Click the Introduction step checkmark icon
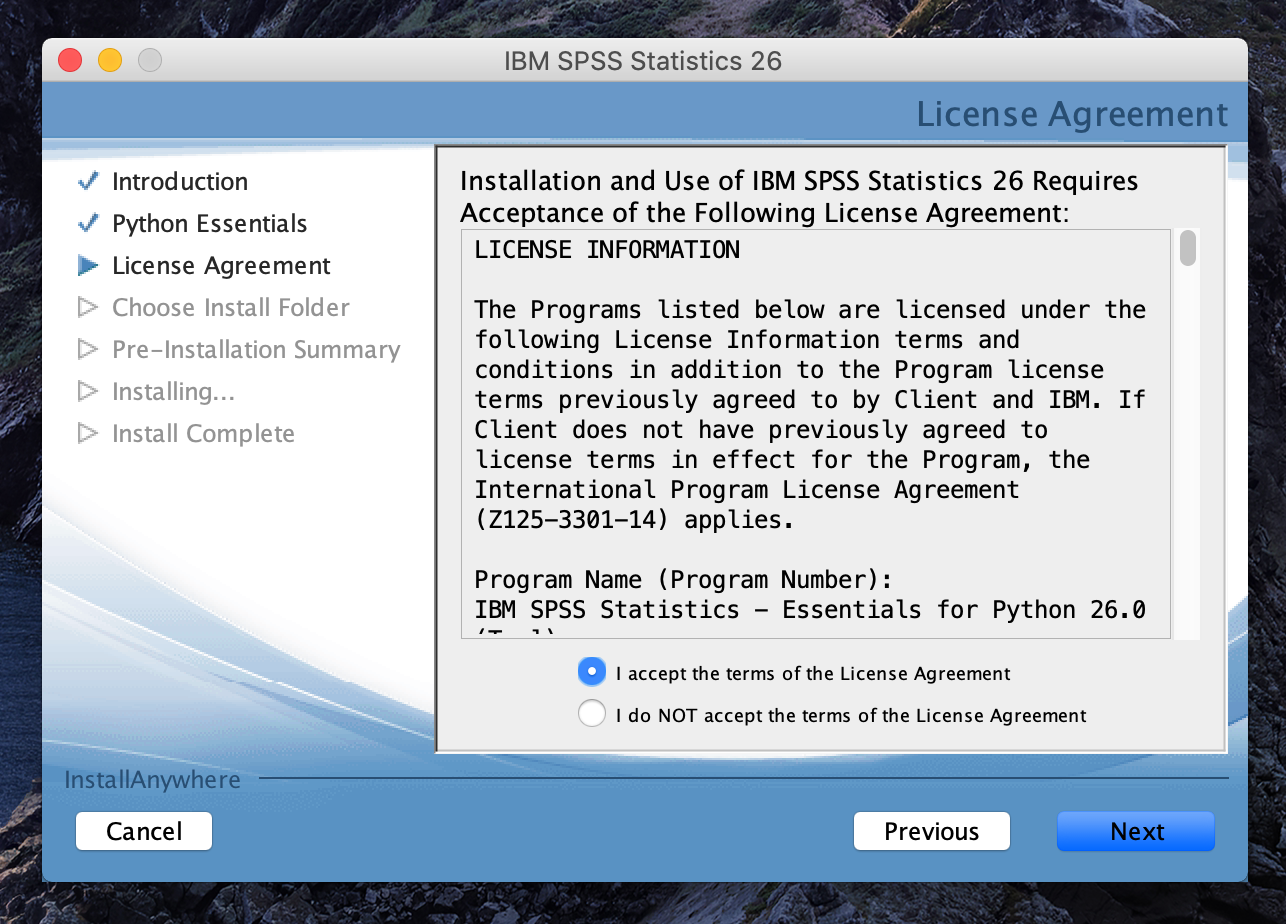Screen dimensions: 1286x924 88,181
